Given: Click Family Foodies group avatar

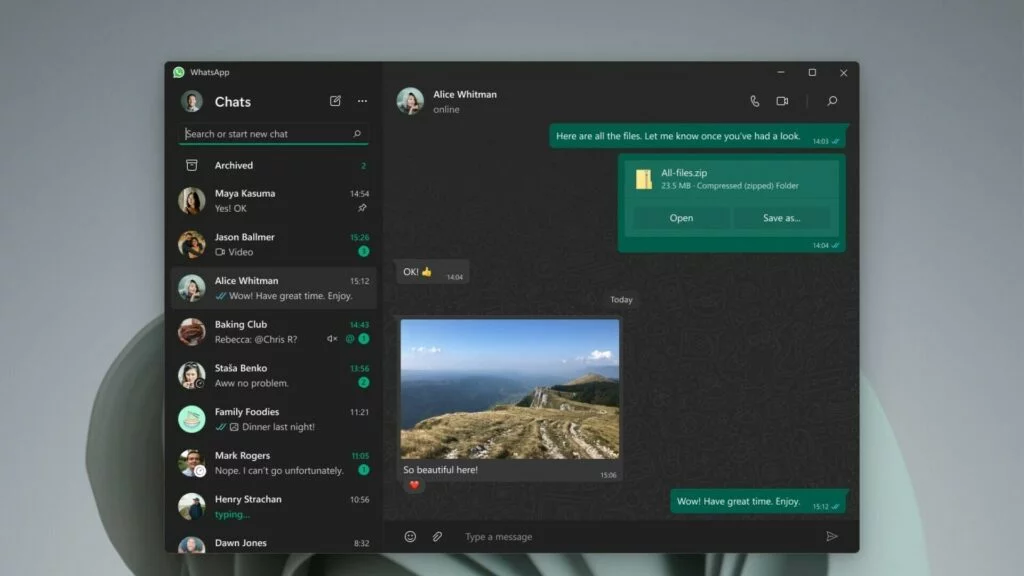Looking at the screenshot, I should (x=192, y=419).
